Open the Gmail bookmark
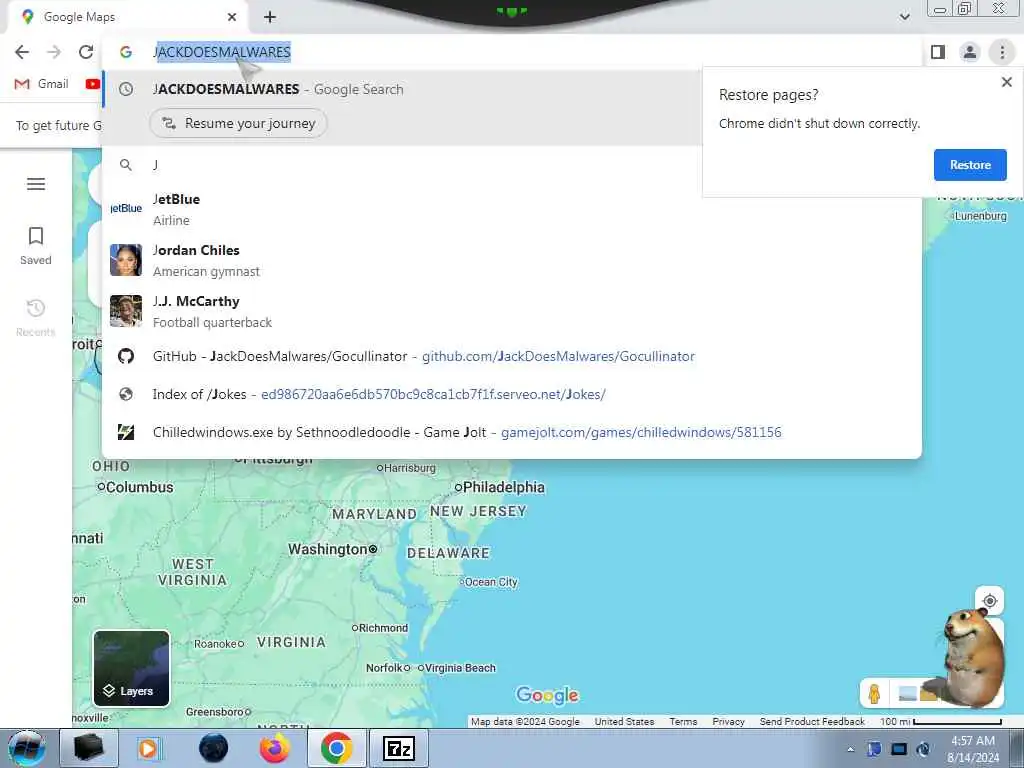Image resolution: width=1024 pixels, height=768 pixels. click(x=42, y=84)
